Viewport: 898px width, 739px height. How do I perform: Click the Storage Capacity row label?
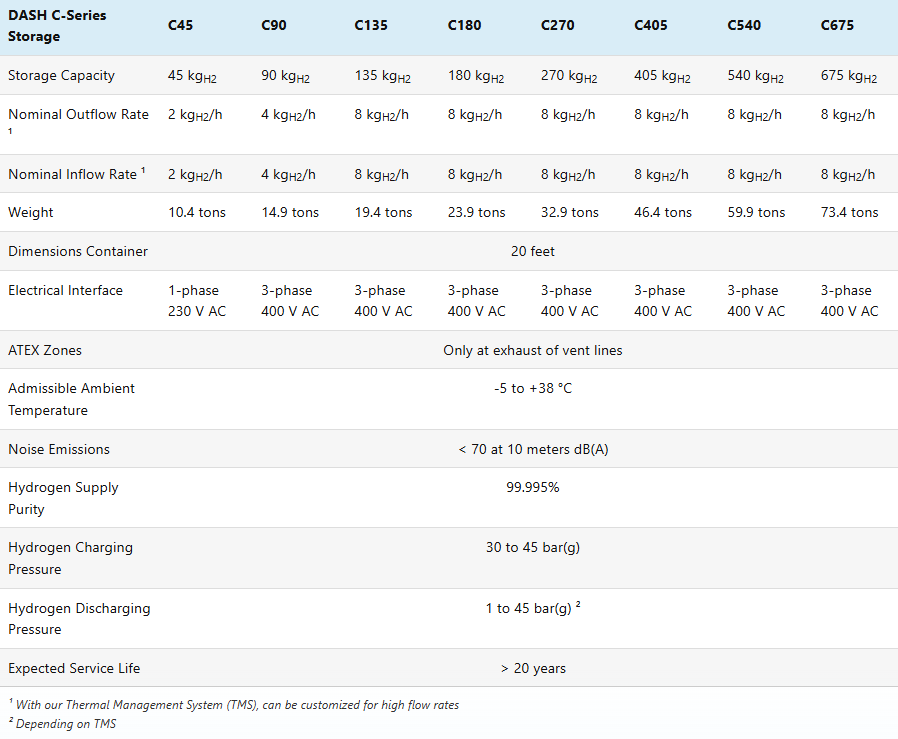click(x=61, y=75)
